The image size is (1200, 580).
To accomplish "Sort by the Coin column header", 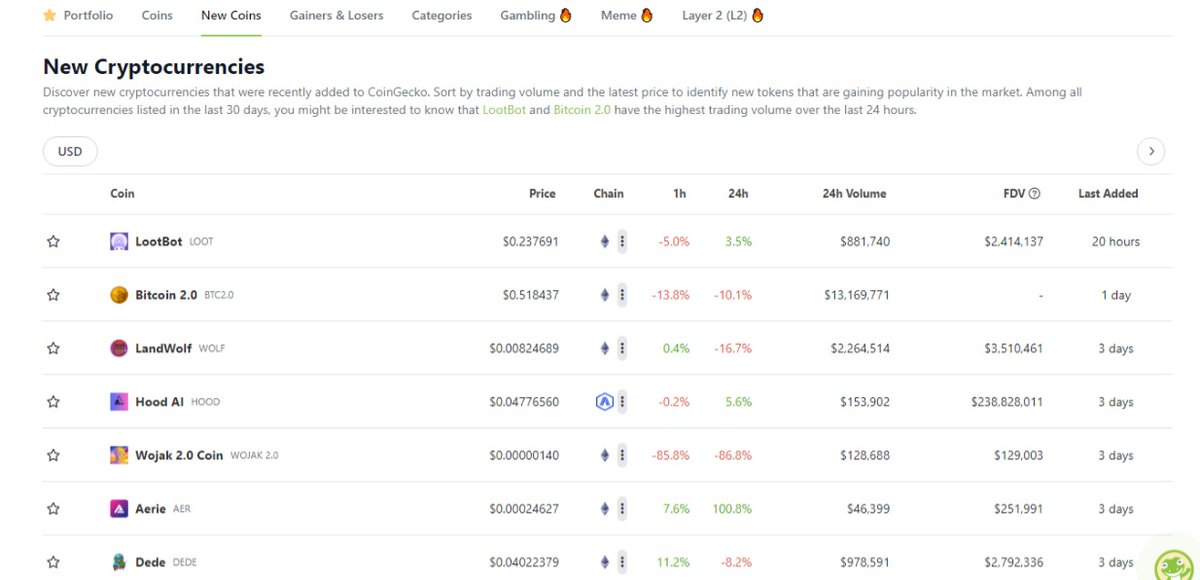I will click(x=122, y=194).
